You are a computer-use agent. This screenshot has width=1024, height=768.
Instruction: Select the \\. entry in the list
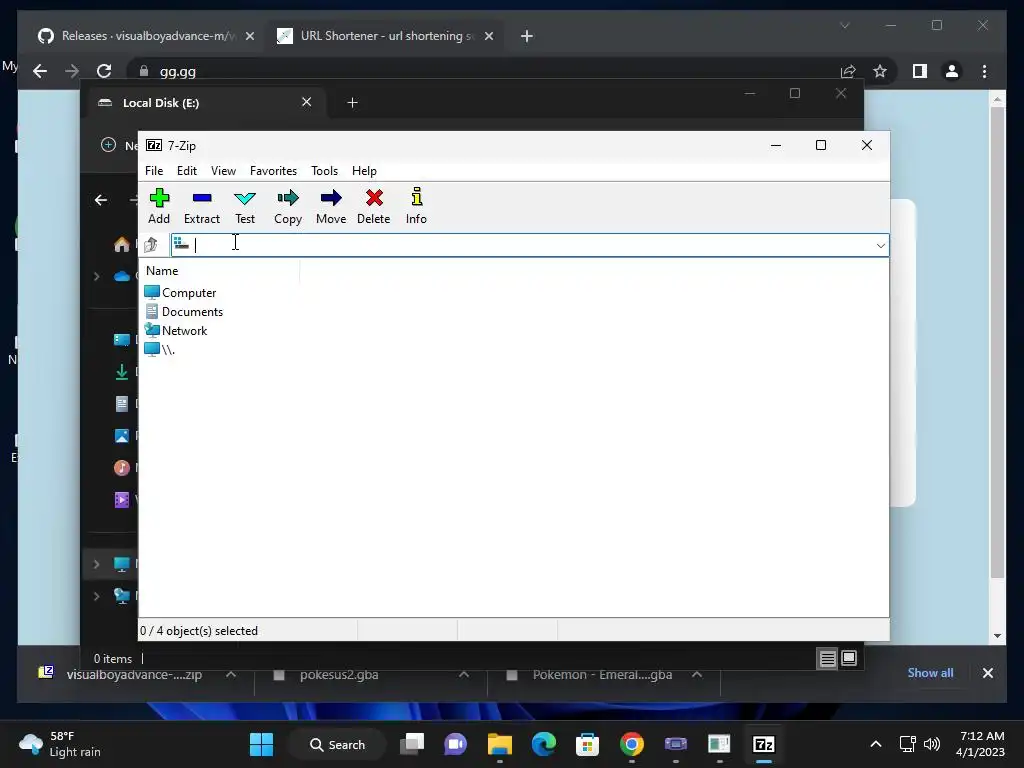tap(159, 349)
